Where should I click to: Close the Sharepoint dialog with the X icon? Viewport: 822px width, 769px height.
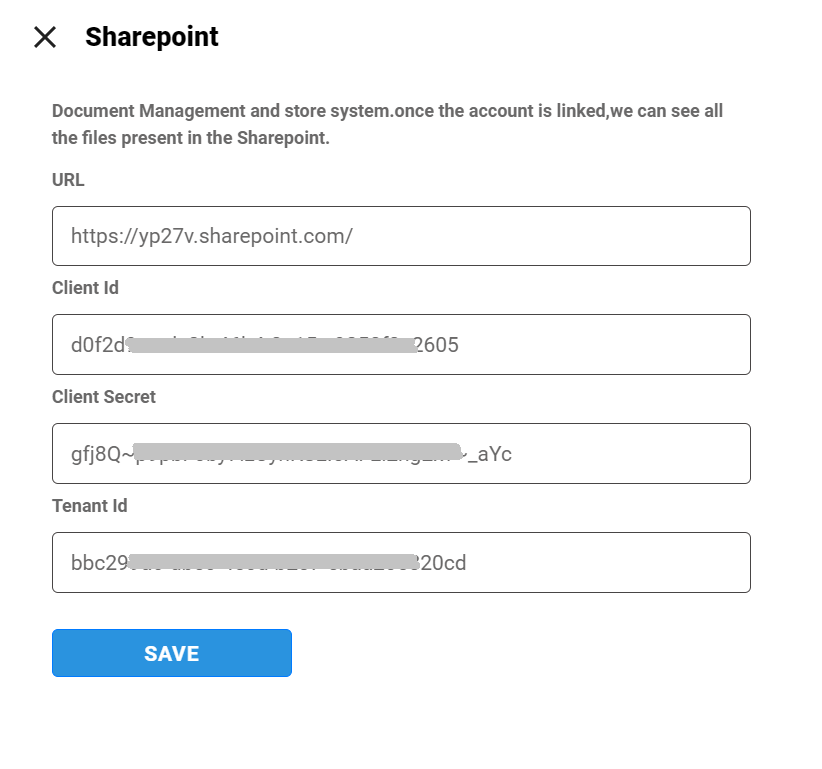click(x=45, y=37)
